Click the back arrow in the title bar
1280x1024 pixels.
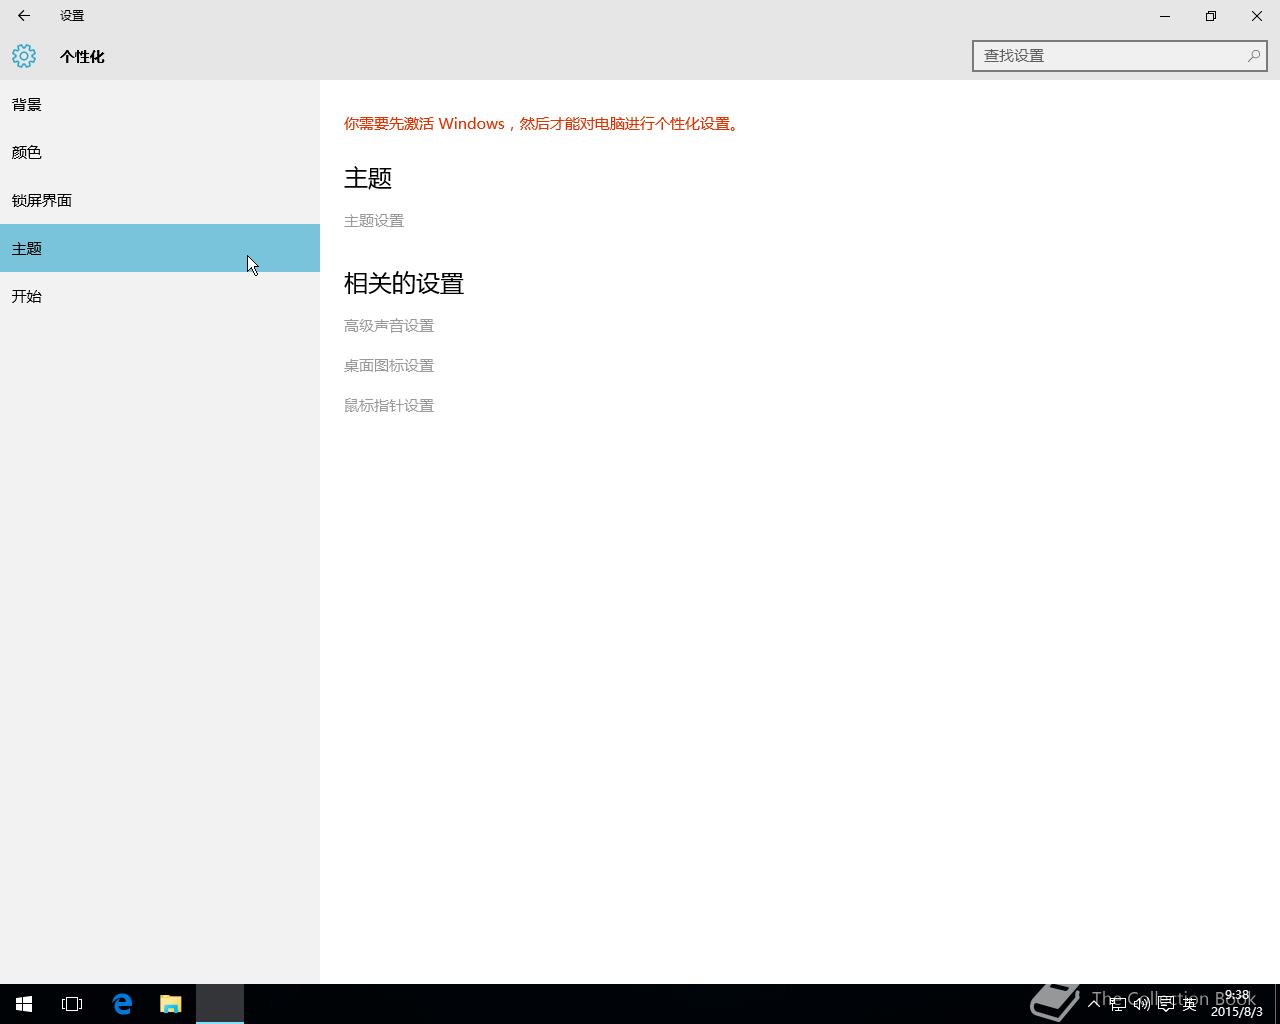pos(23,16)
